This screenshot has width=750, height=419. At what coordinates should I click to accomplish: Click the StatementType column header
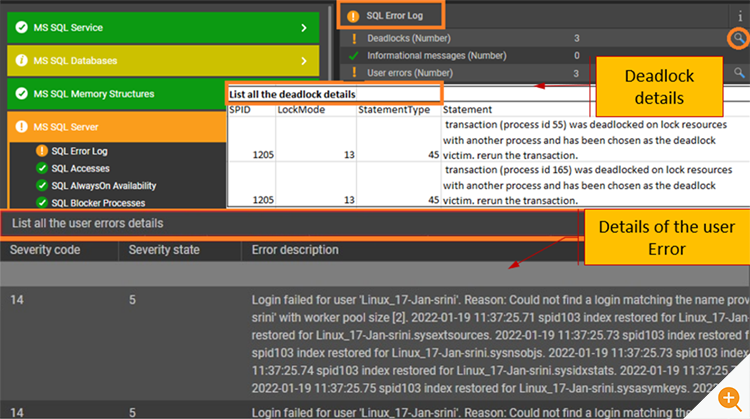click(x=394, y=110)
